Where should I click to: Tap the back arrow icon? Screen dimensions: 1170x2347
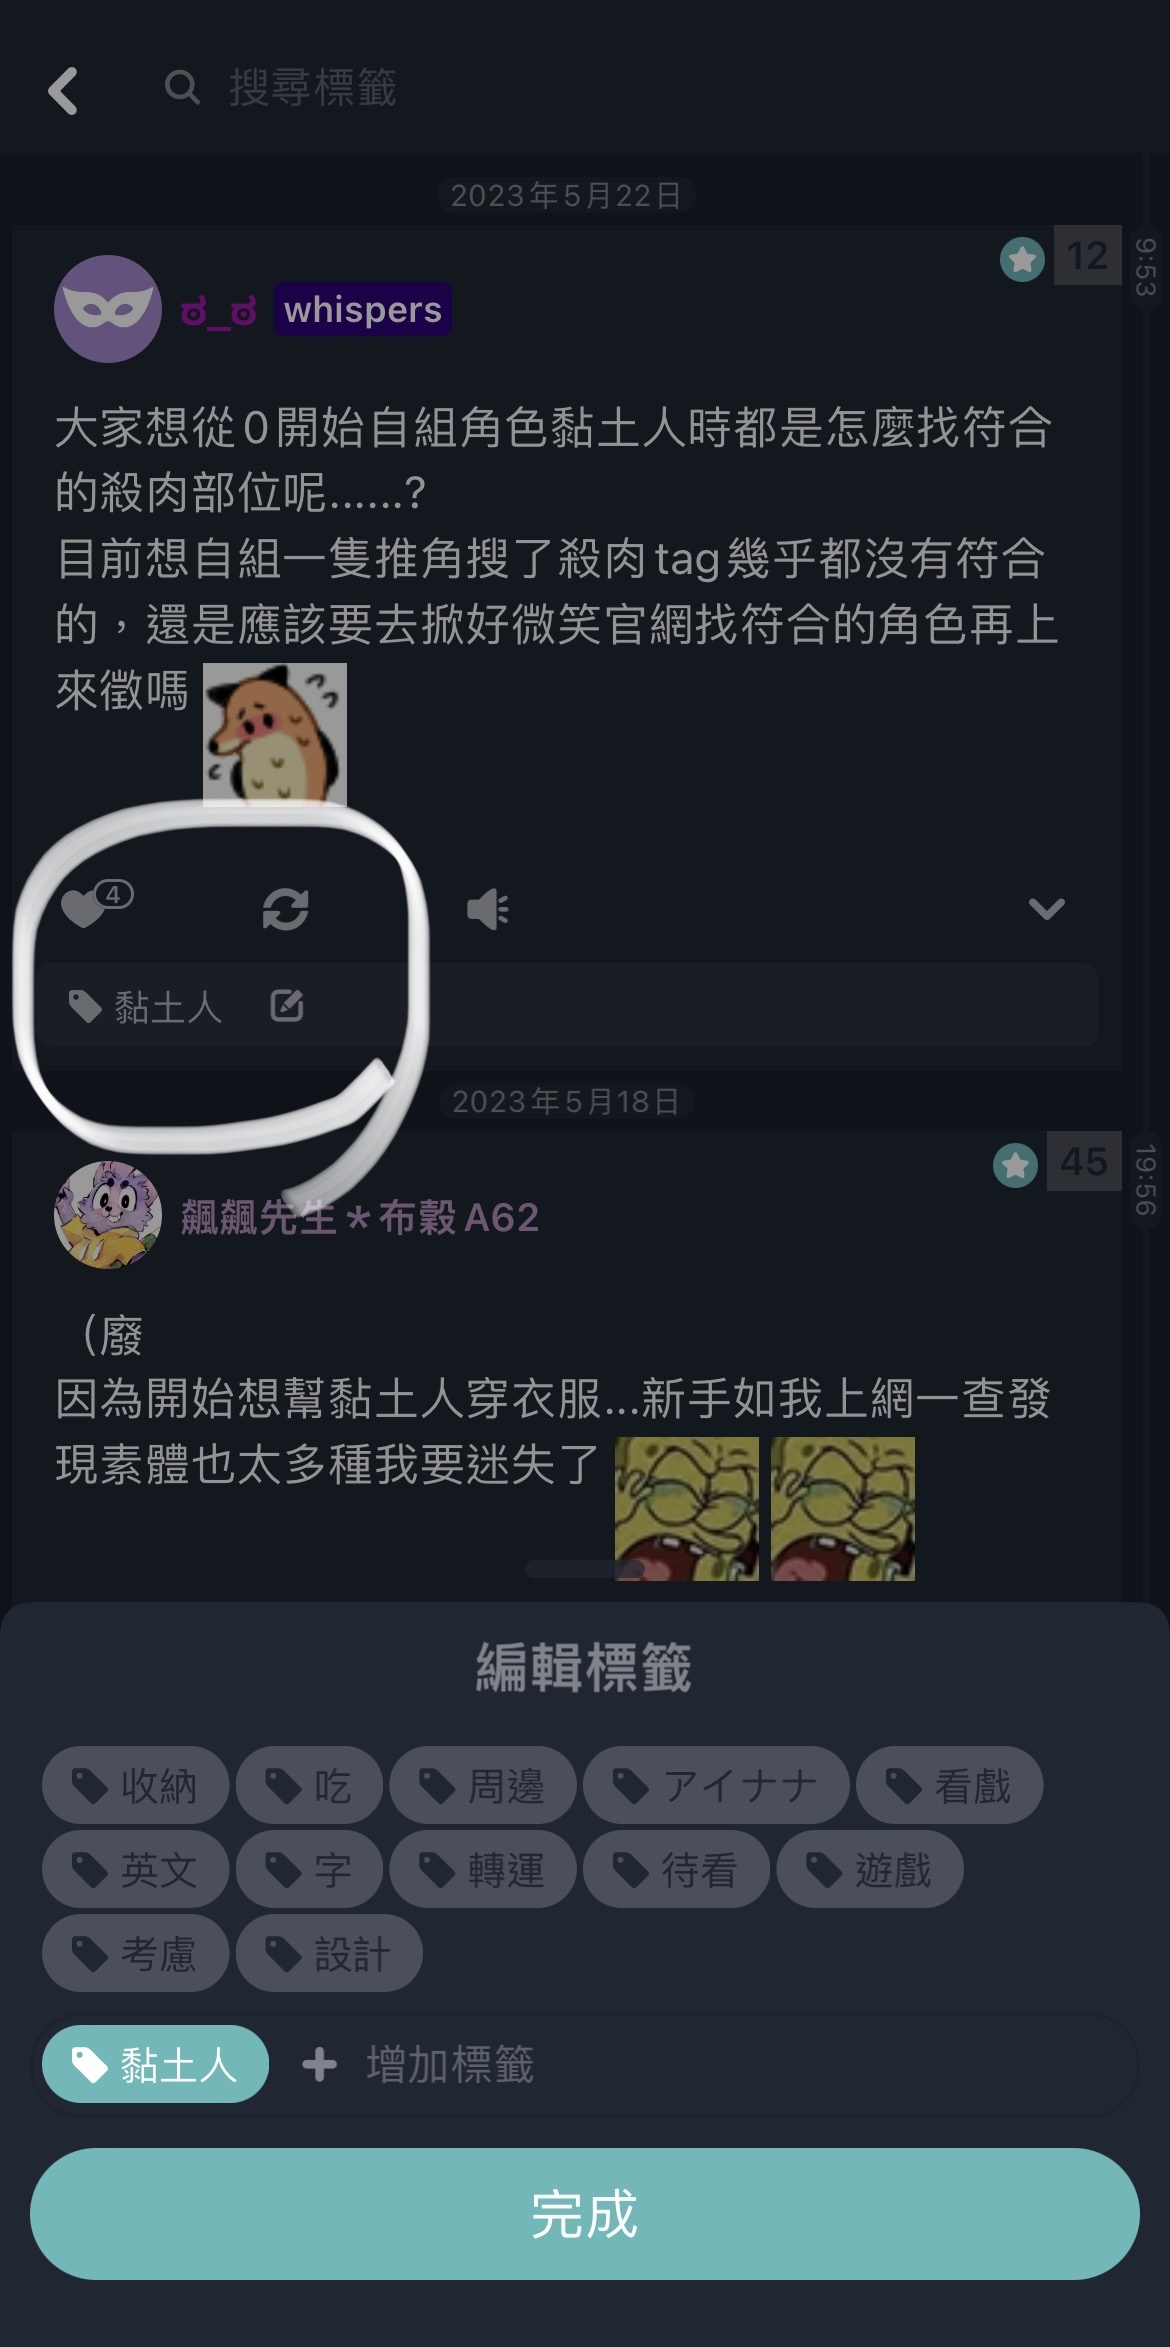point(63,90)
